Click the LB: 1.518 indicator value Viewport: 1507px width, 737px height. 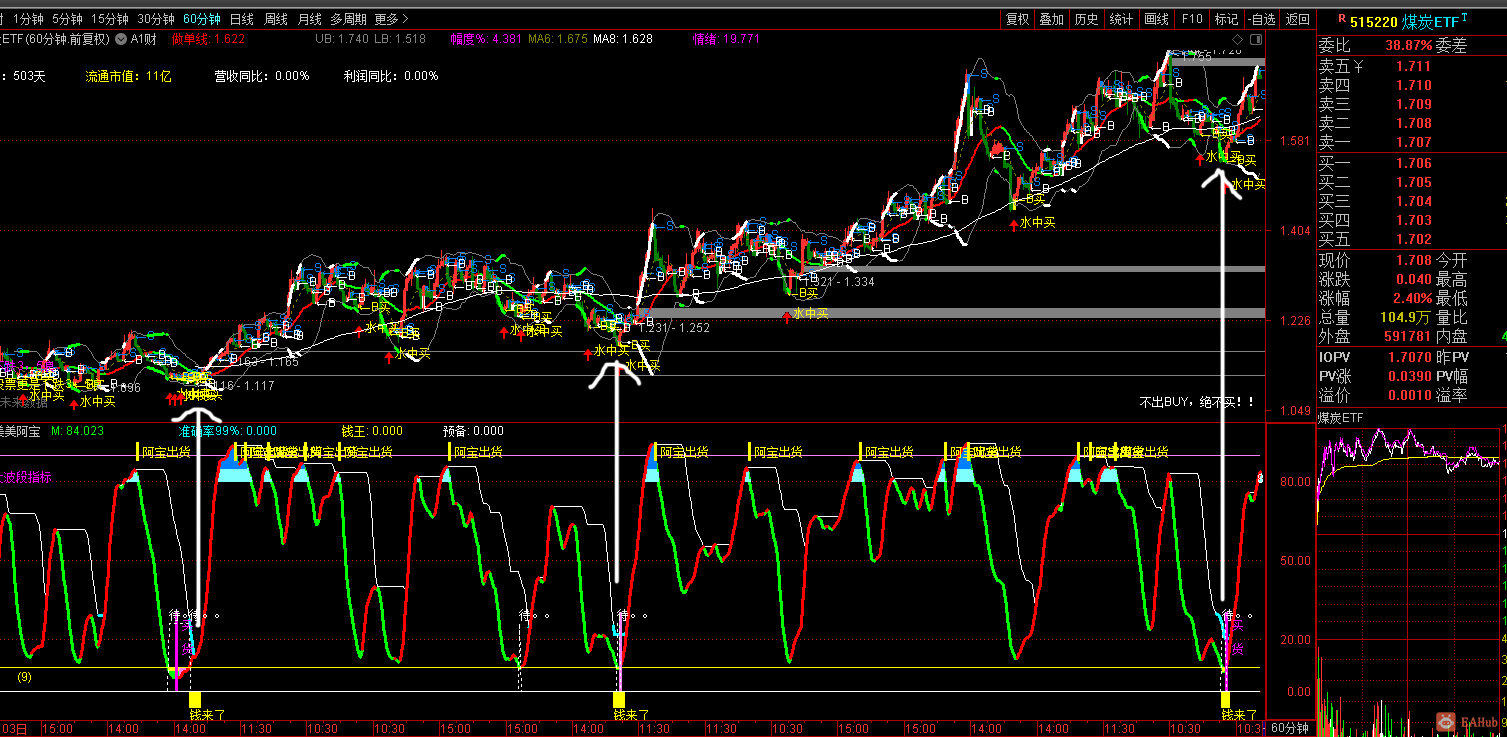coord(400,39)
